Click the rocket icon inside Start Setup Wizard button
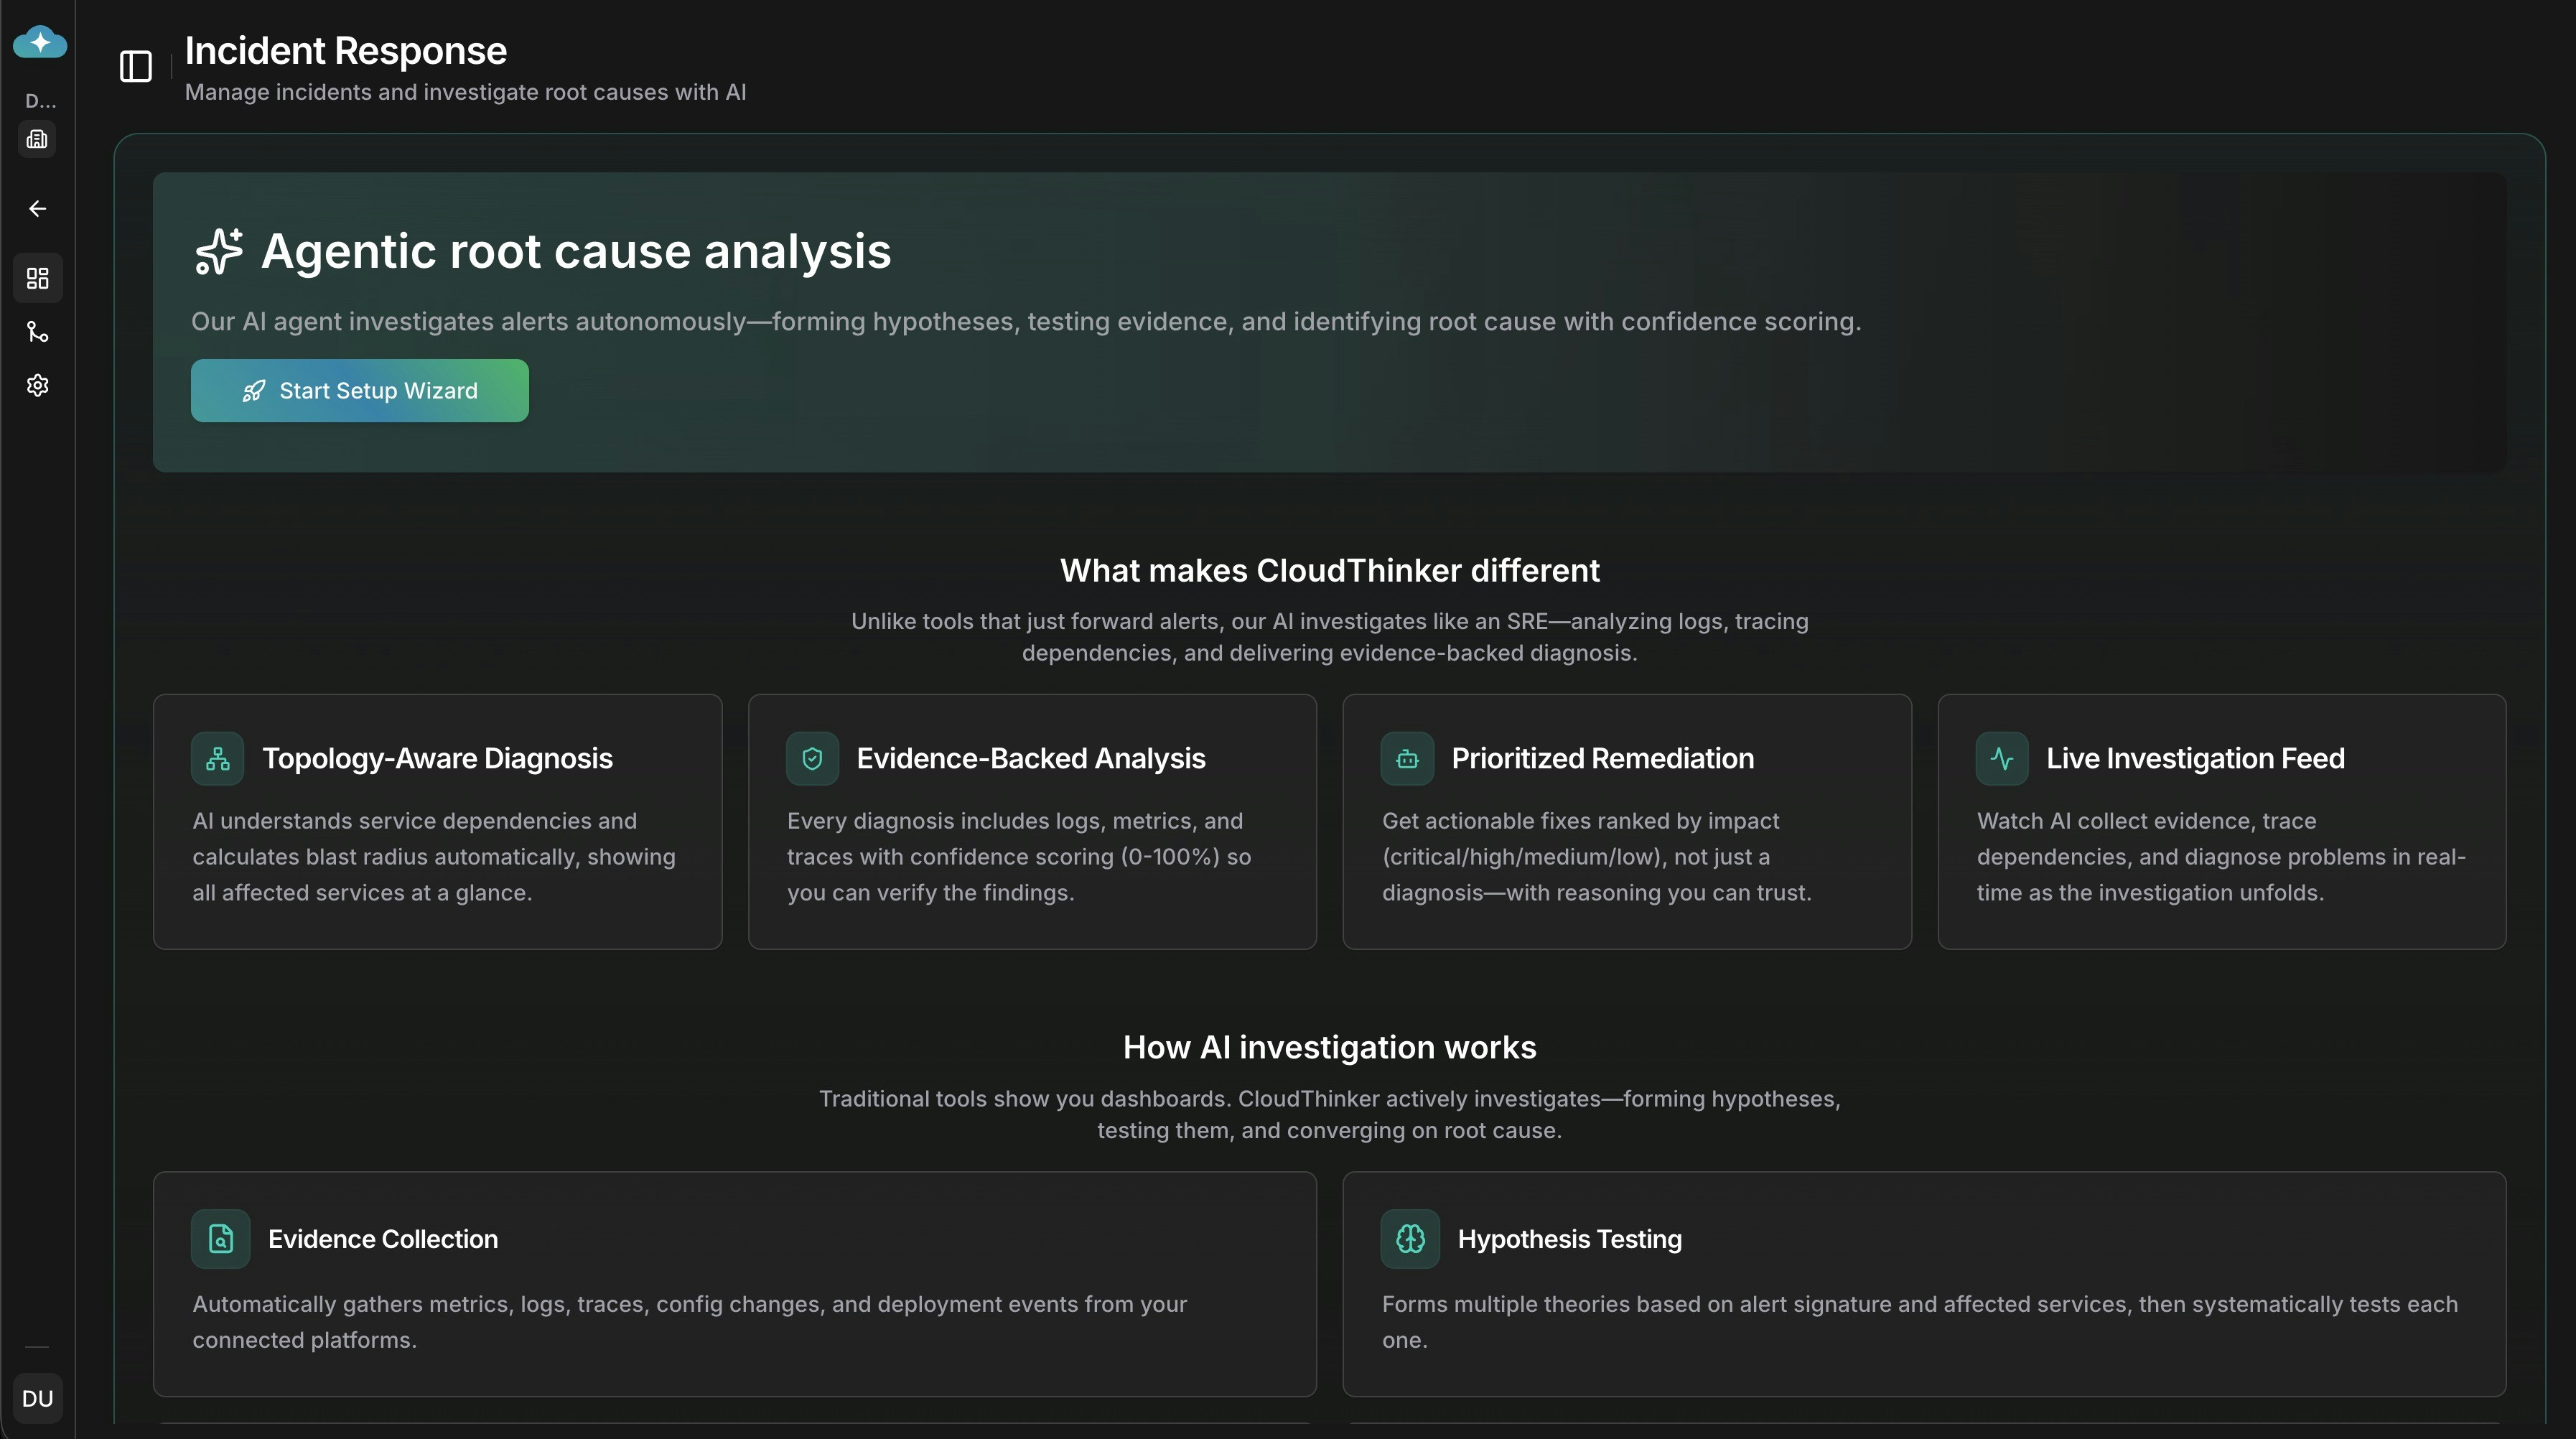2576x1439 pixels. pyautogui.click(x=254, y=391)
